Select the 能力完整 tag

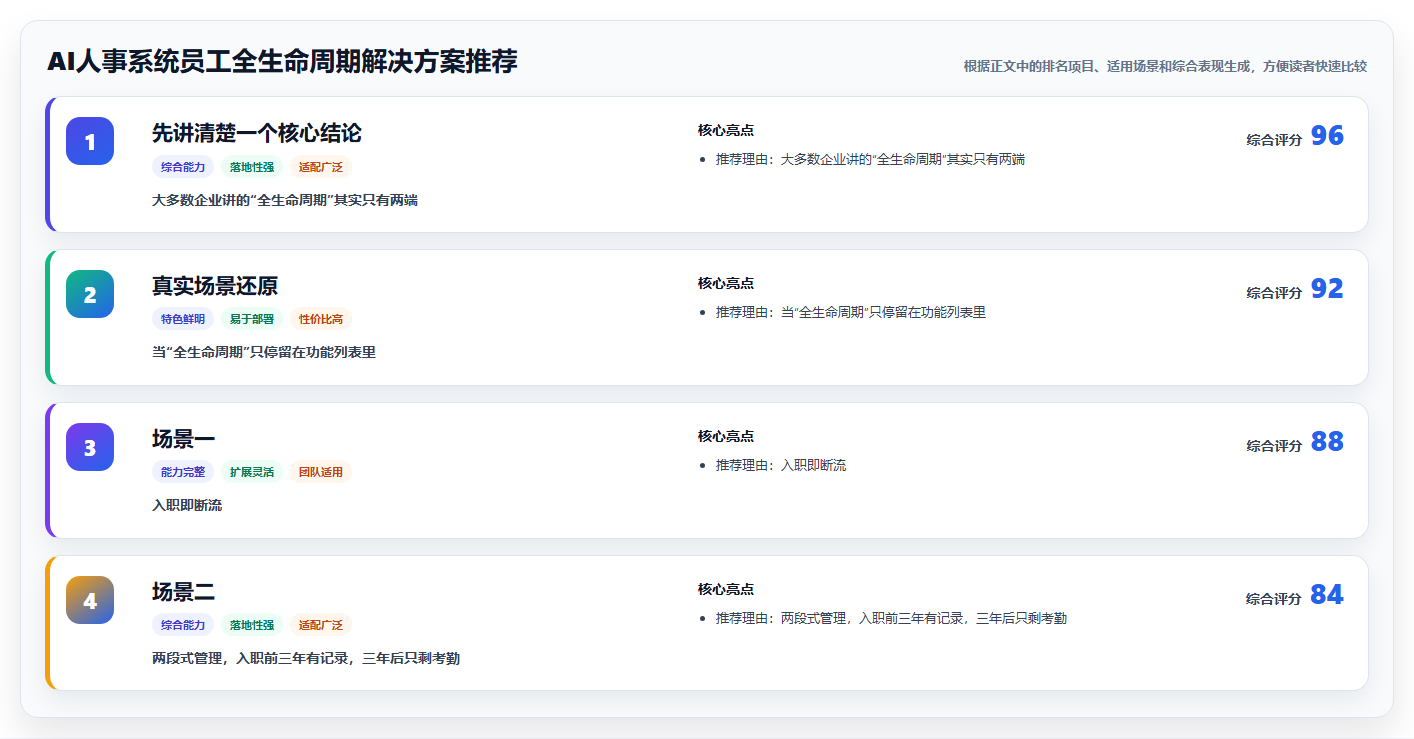pos(183,473)
